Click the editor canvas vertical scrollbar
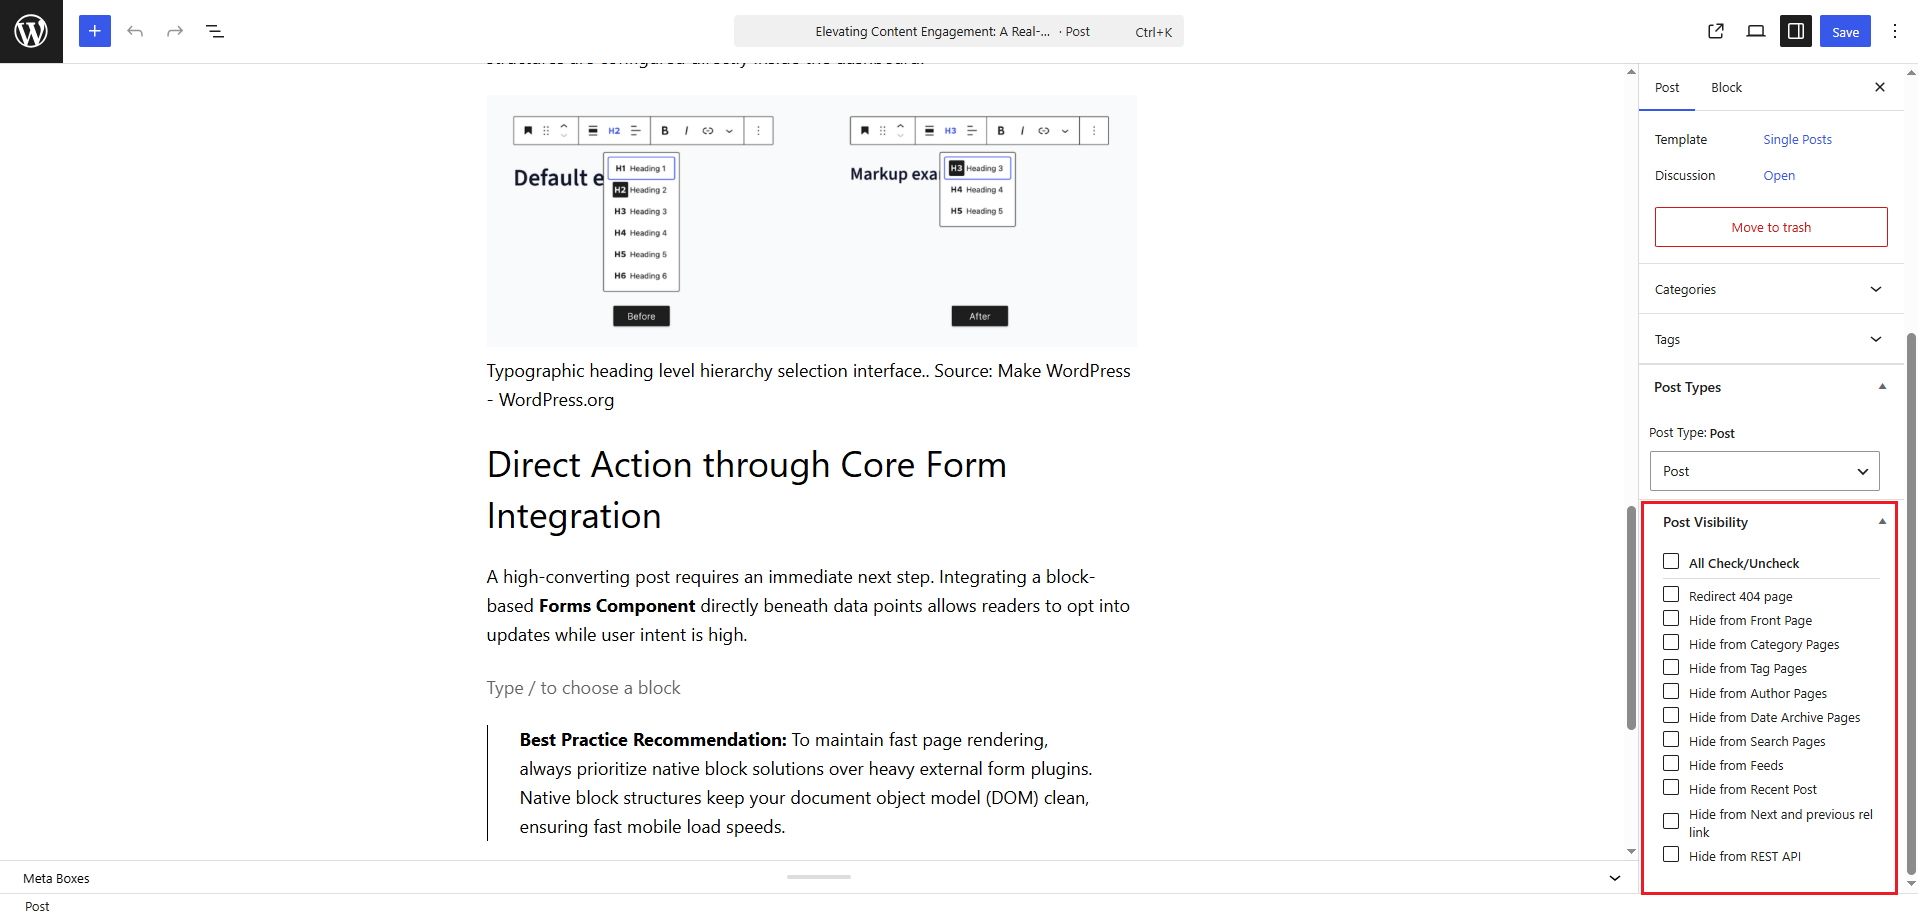Screen dimensions: 1918x918 [1631, 619]
